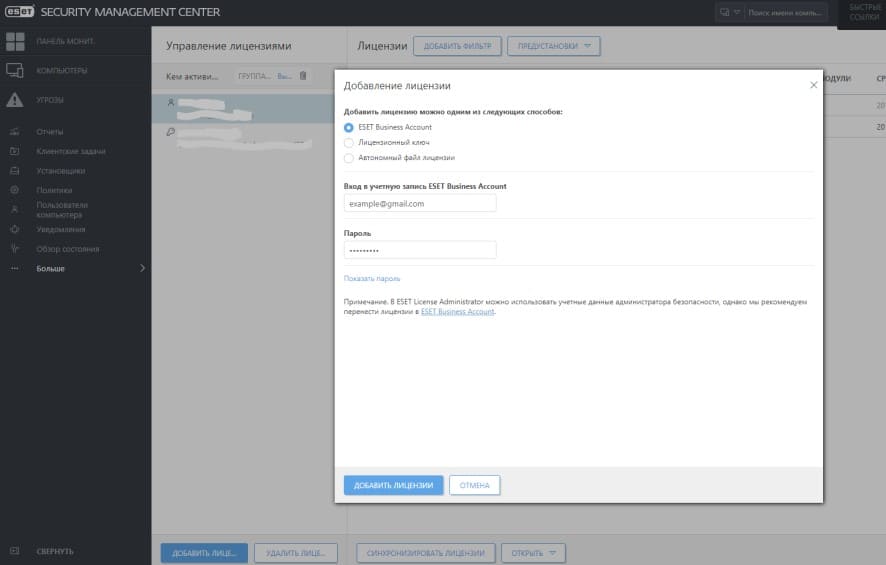Open Компьютеры menu item
Viewport: 886px width, 565px height.
[62, 71]
